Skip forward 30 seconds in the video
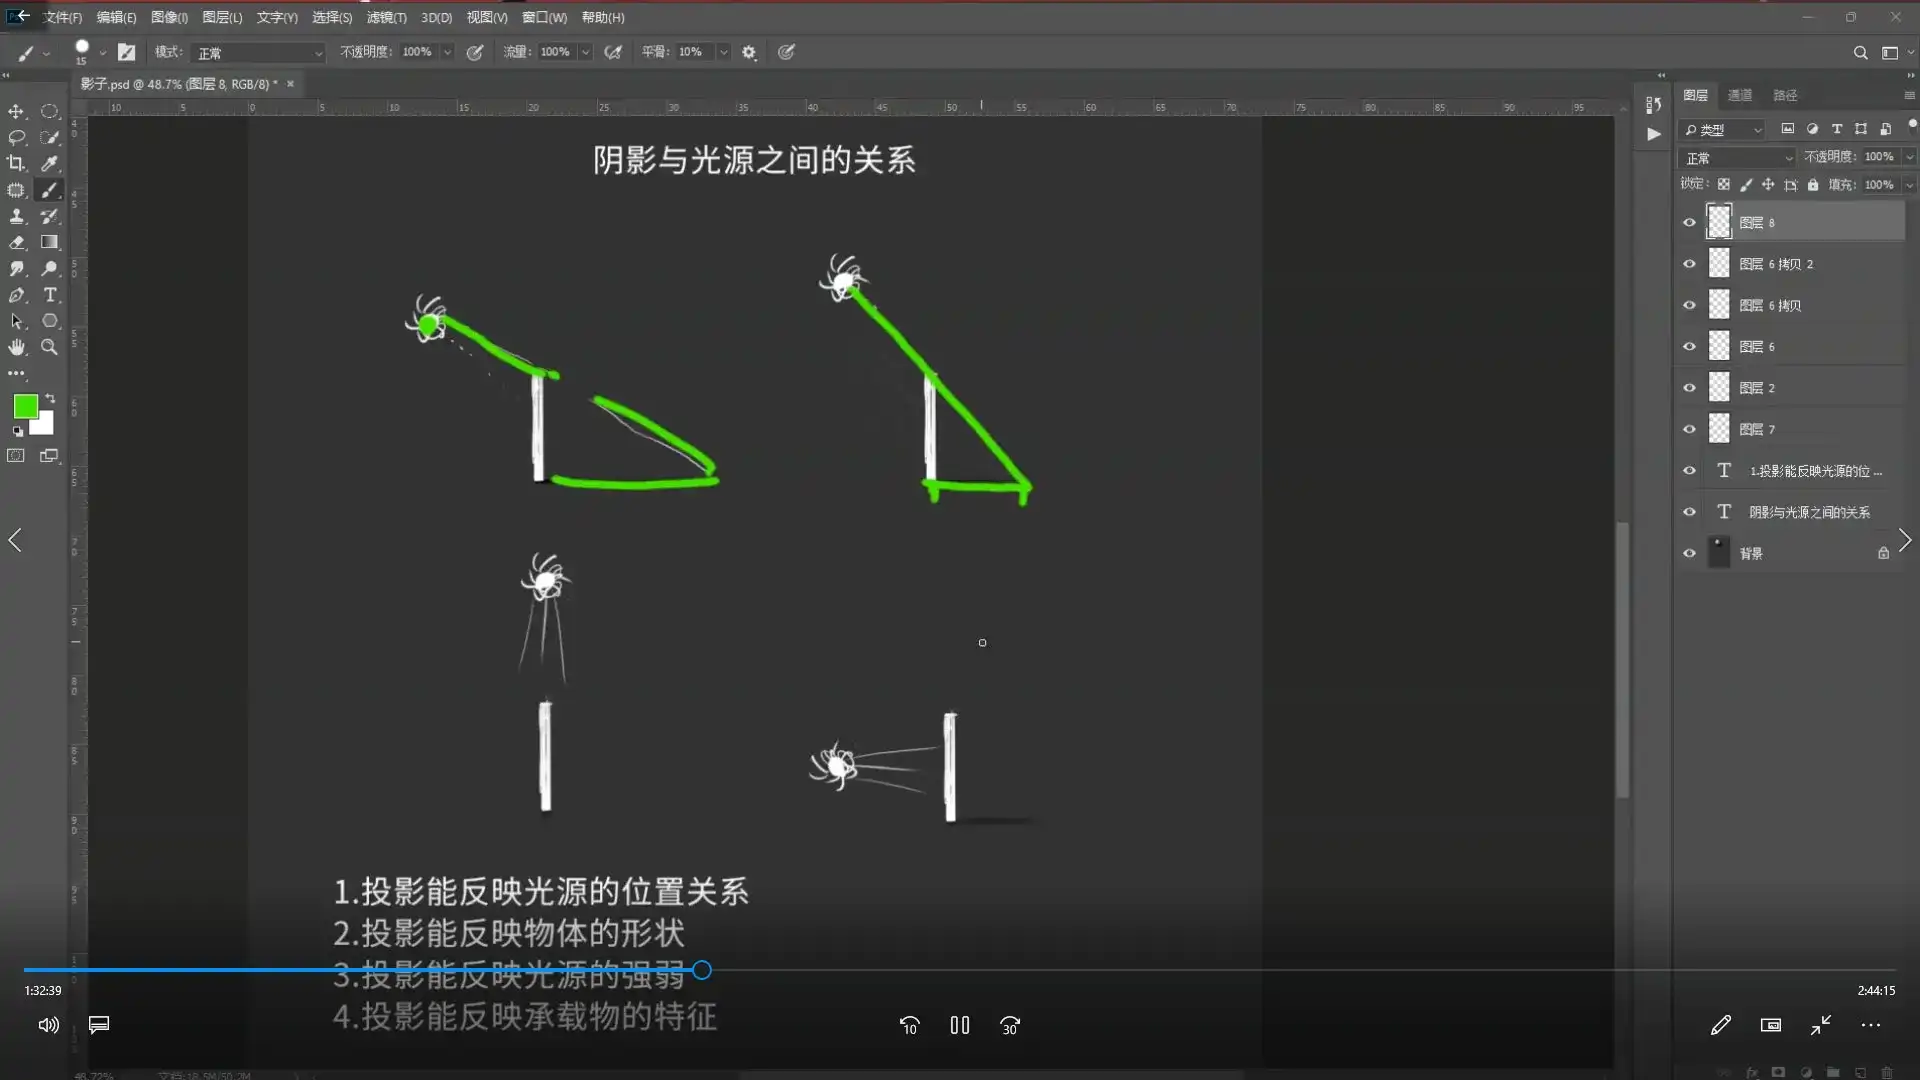Image resolution: width=1920 pixels, height=1080 pixels. tap(1010, 1025)
